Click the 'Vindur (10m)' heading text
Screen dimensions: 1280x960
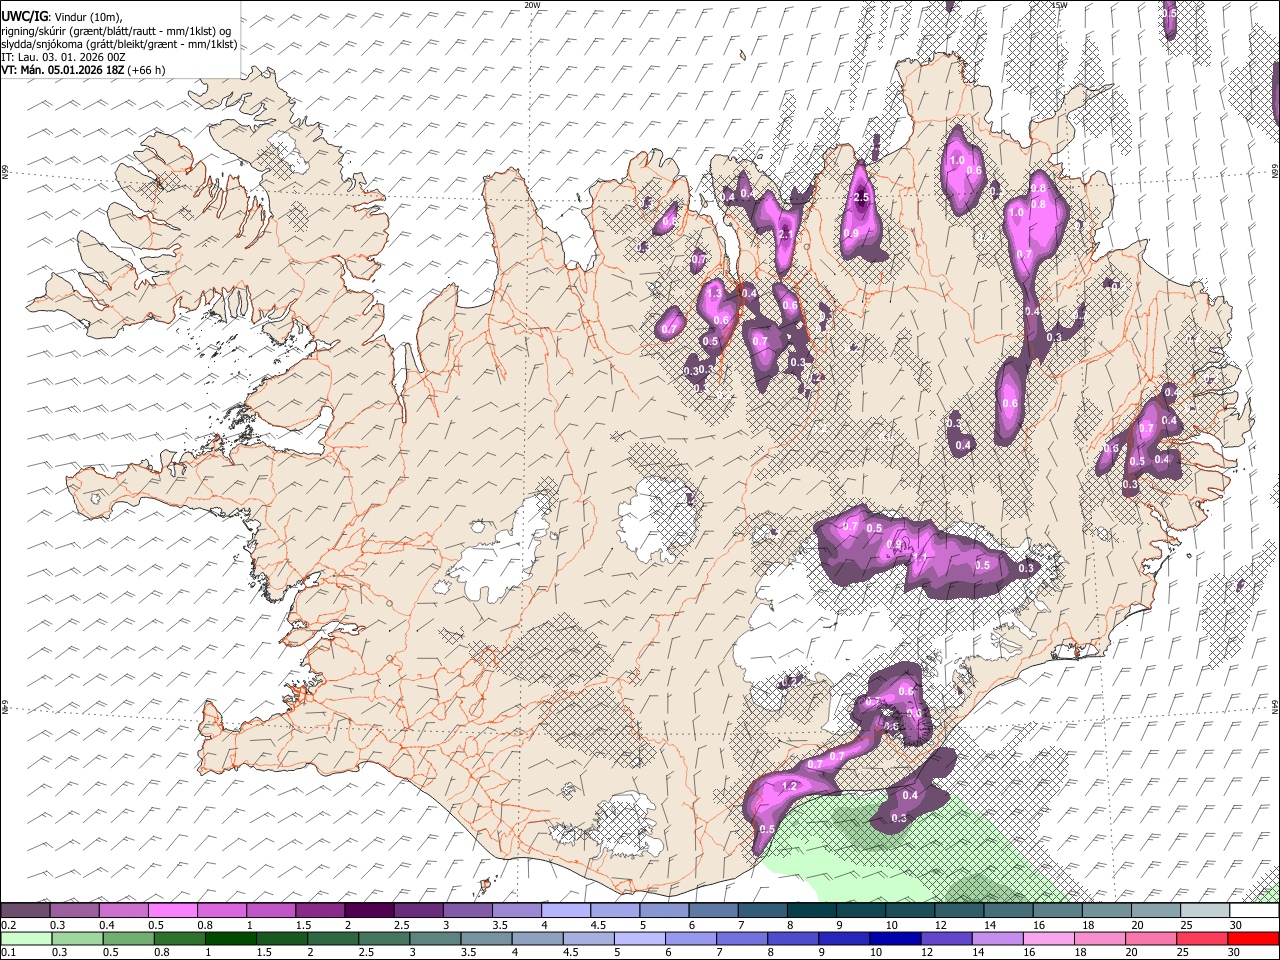[x=88, y=17]
